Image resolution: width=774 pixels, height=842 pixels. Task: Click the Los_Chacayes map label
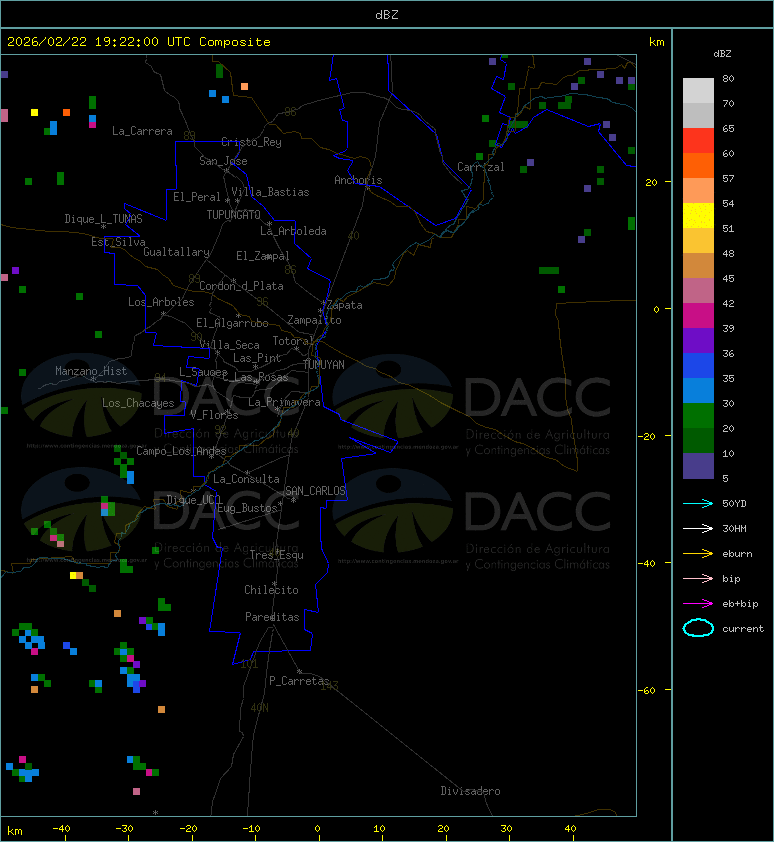139,403
